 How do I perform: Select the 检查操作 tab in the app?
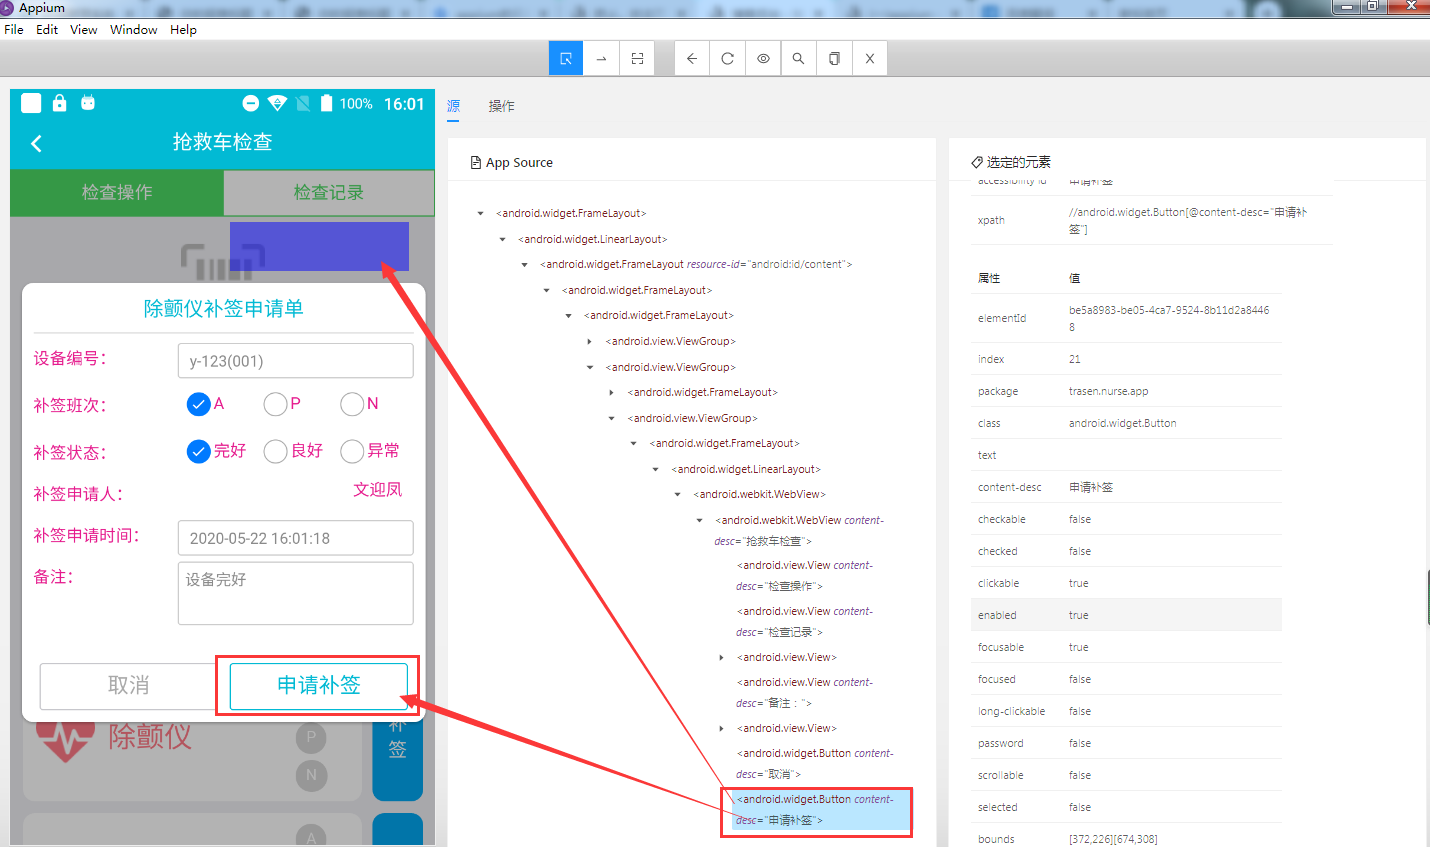117,193
